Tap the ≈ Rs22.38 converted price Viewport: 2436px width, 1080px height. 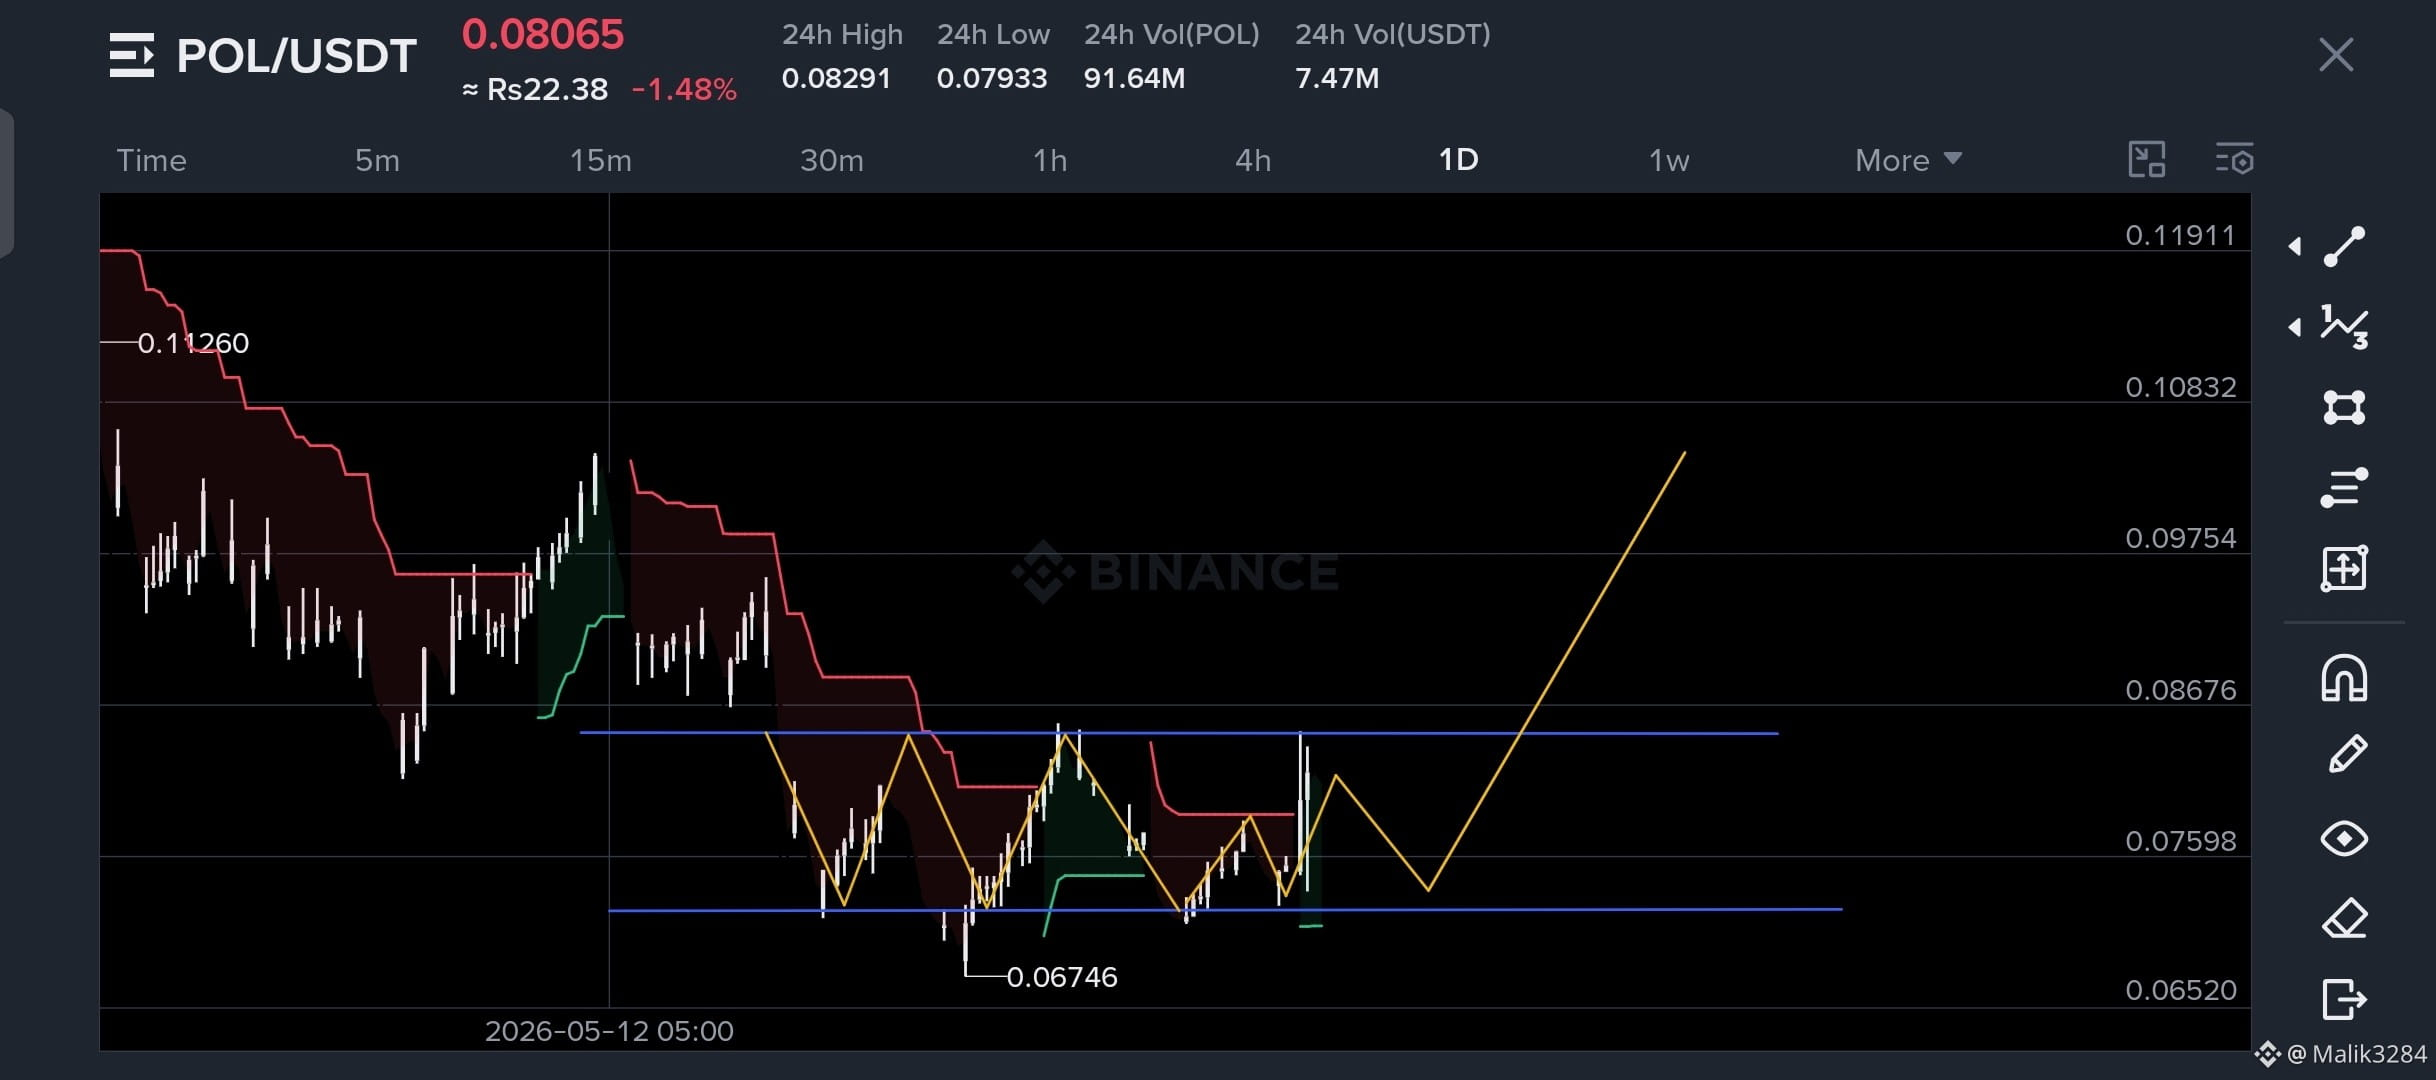coord(535,90)
